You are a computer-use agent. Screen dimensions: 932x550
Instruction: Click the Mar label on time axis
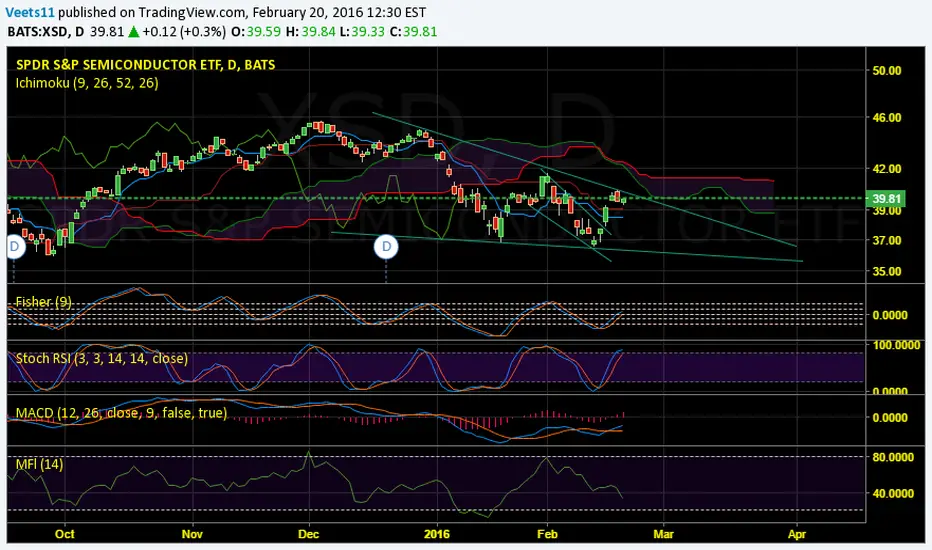pos(663,534)
